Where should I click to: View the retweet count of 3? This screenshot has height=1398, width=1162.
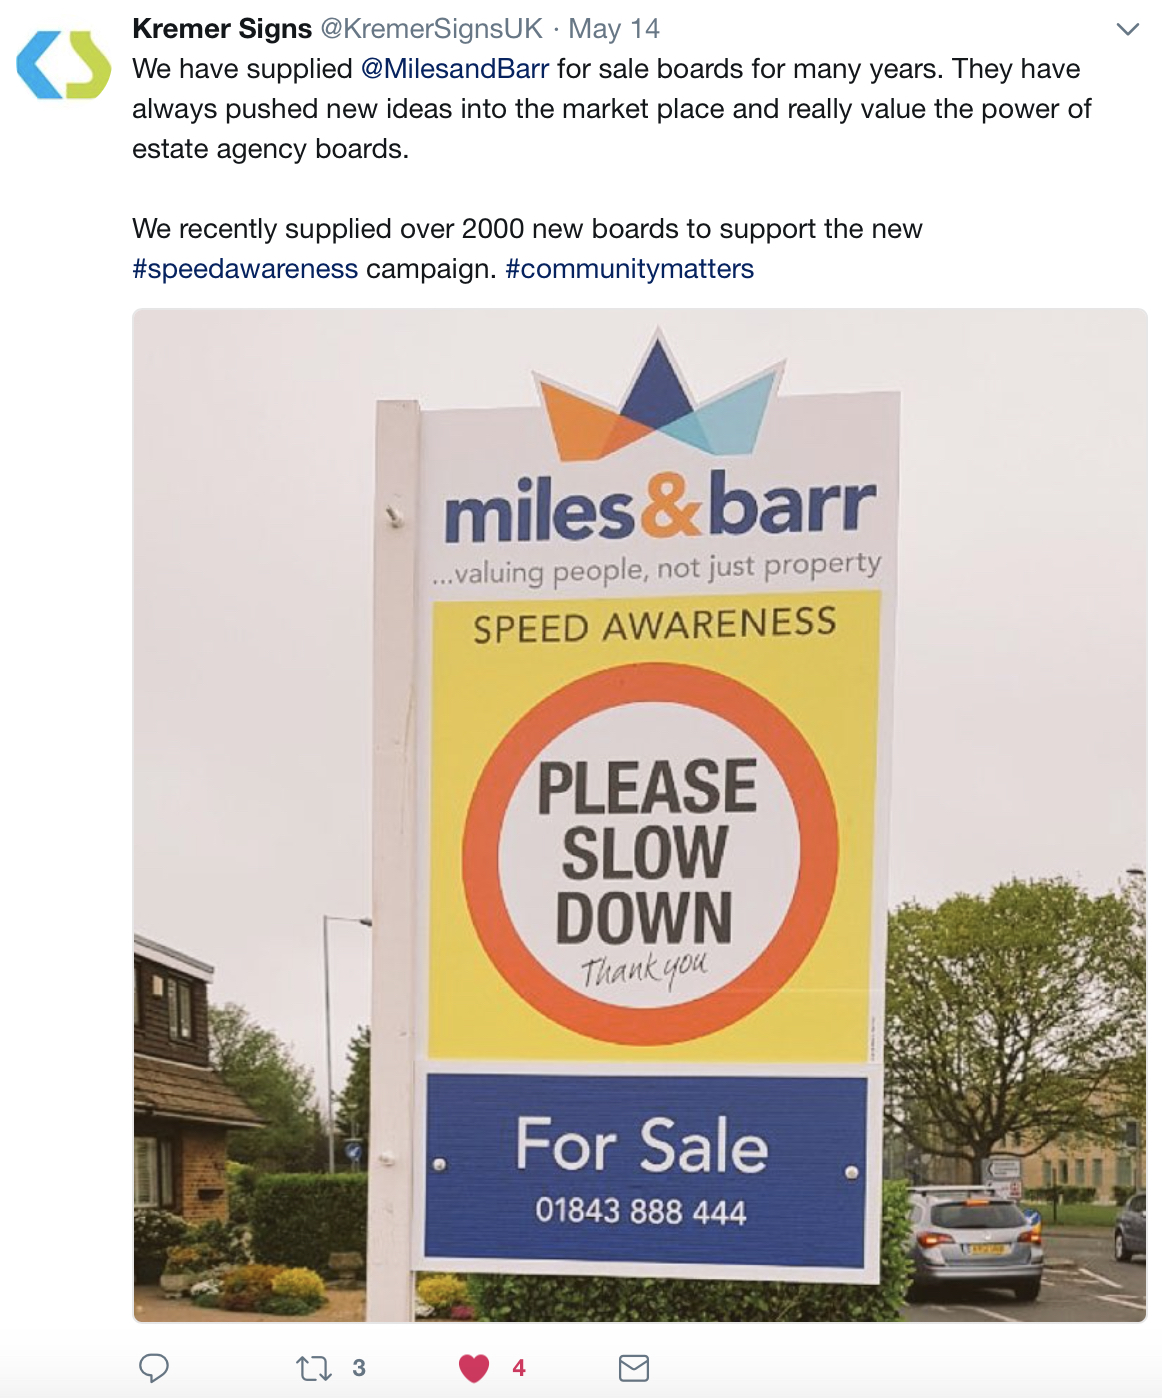coord(359,1367)
